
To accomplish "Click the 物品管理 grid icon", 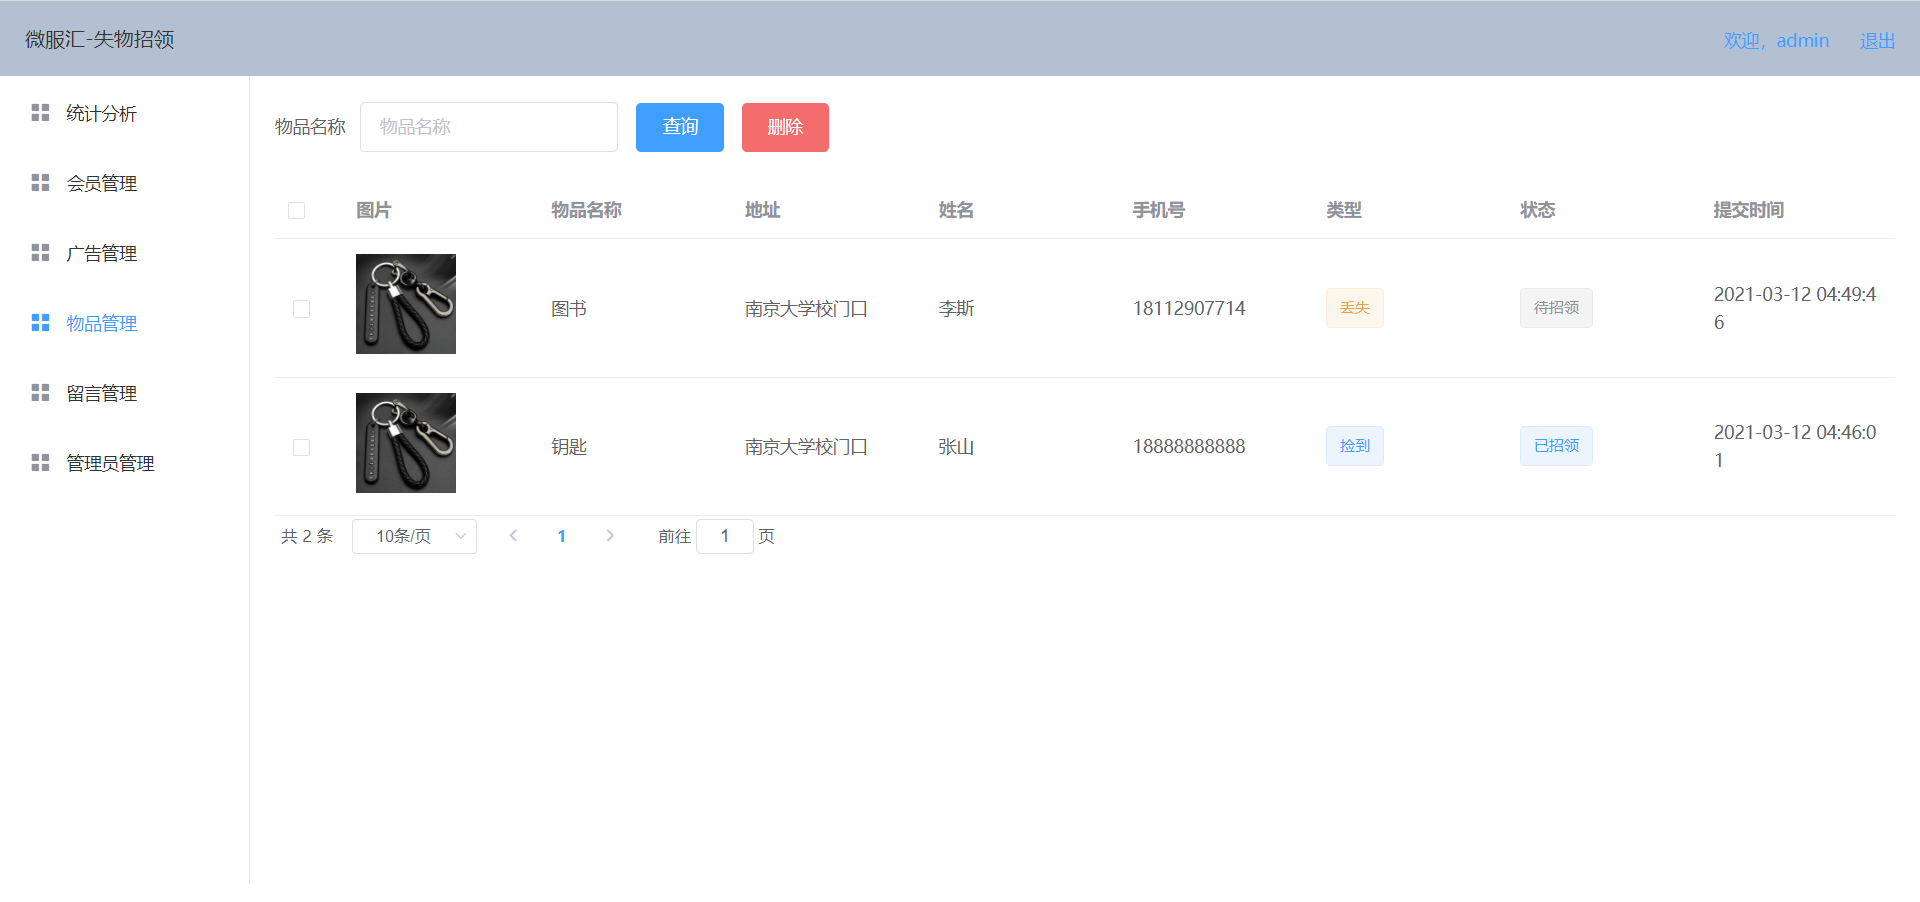I will [x=40, y=322].
